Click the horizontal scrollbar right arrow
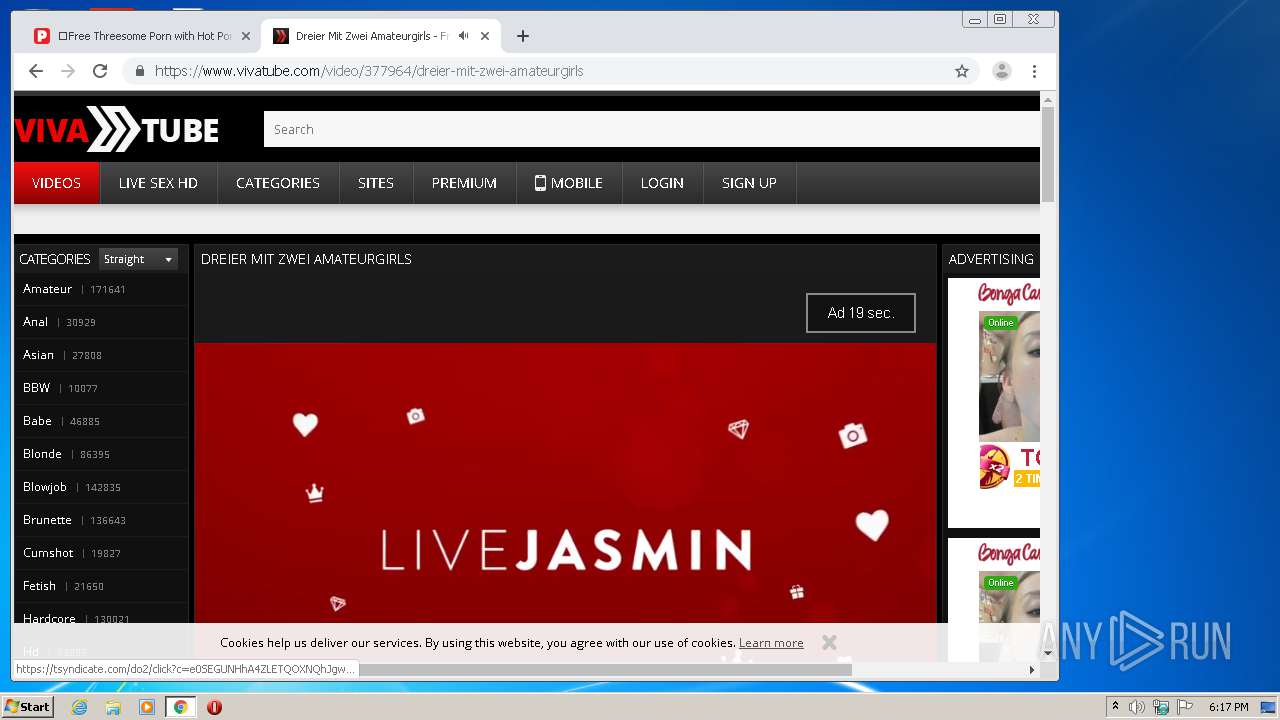1280x720 pixels. point(1032,670)
